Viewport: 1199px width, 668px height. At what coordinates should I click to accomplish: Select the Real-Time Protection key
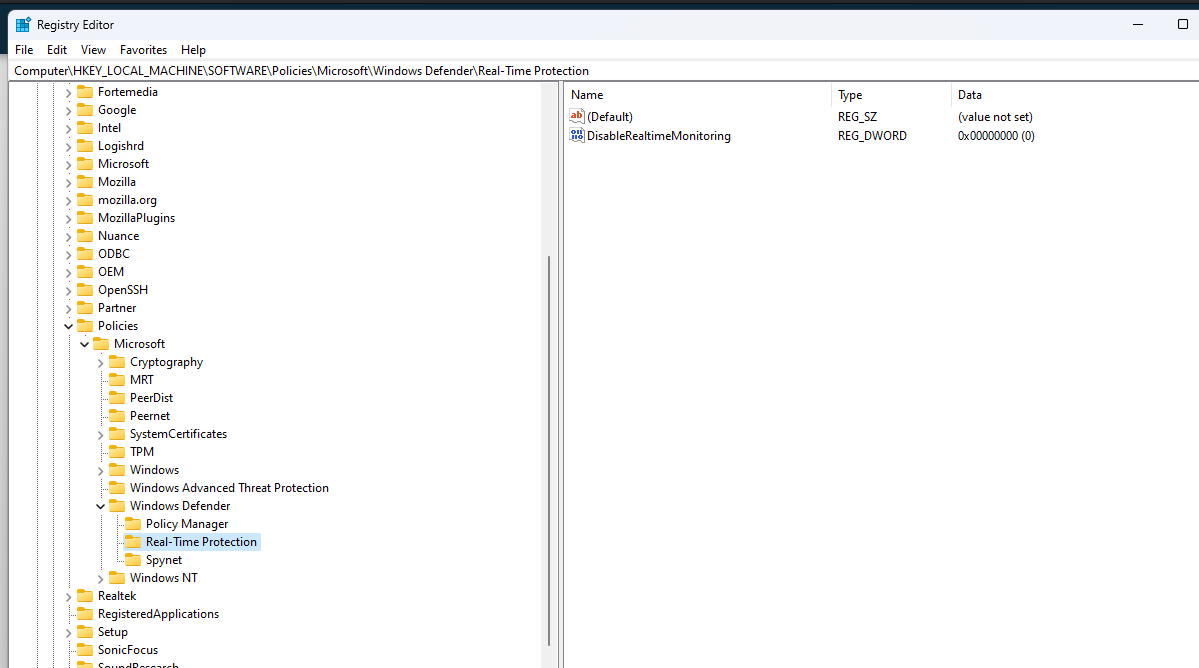[x=201, y=542]
